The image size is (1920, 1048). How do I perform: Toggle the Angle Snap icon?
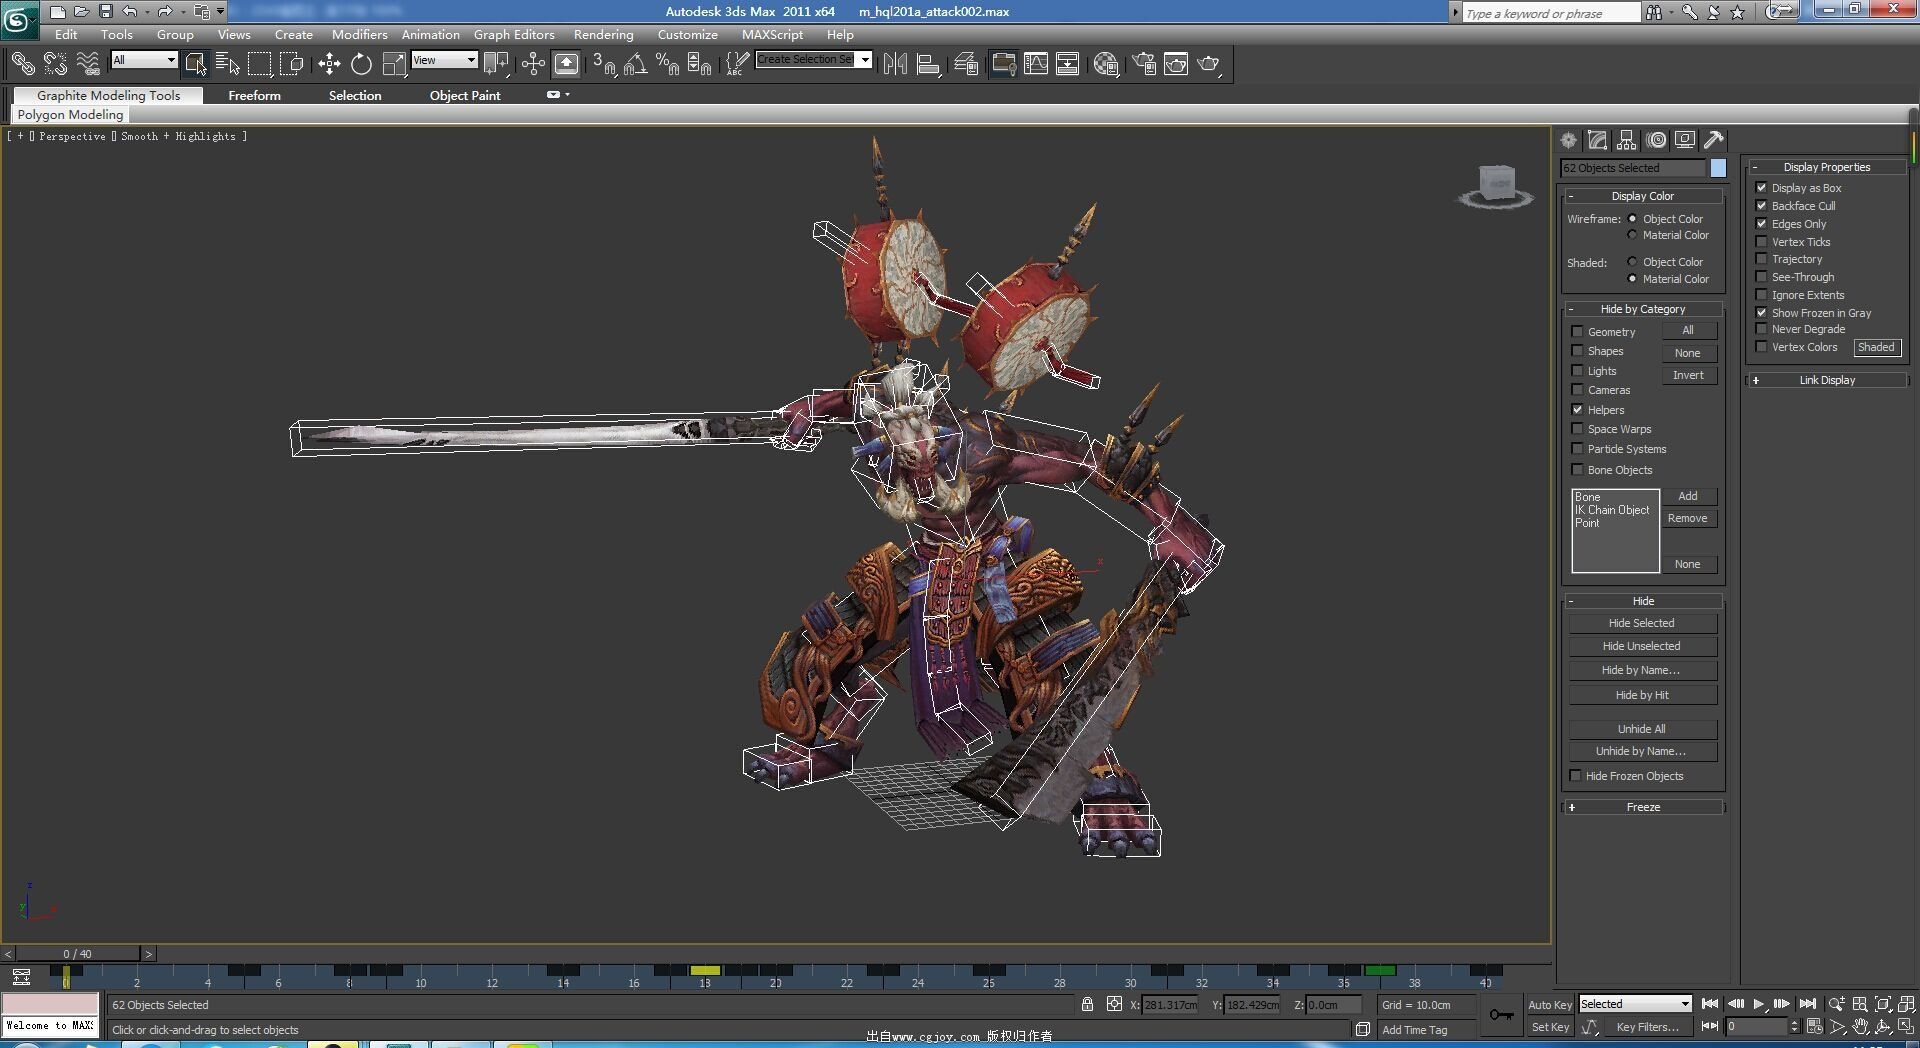tap(635, 64)
